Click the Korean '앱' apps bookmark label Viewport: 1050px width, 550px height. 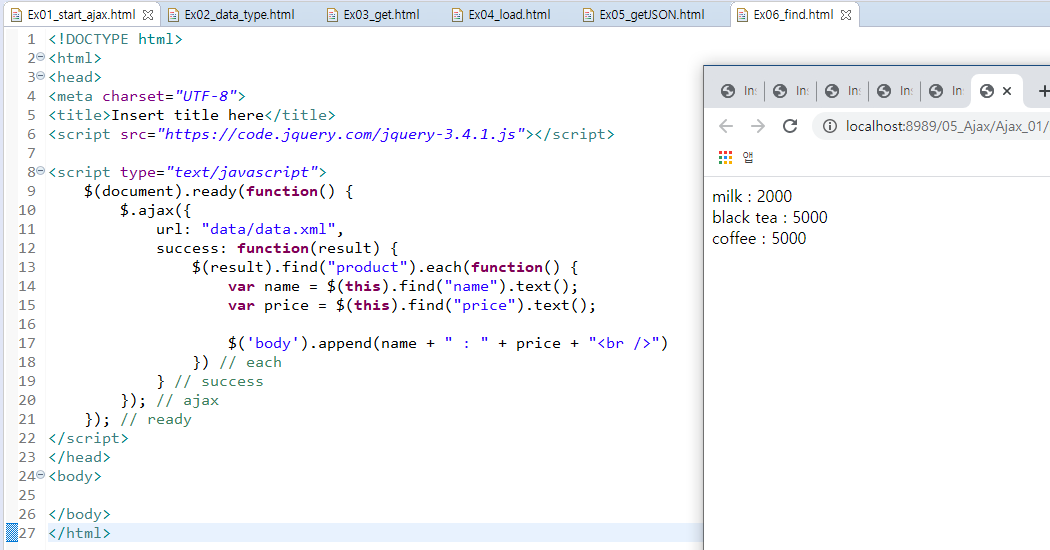748,157
